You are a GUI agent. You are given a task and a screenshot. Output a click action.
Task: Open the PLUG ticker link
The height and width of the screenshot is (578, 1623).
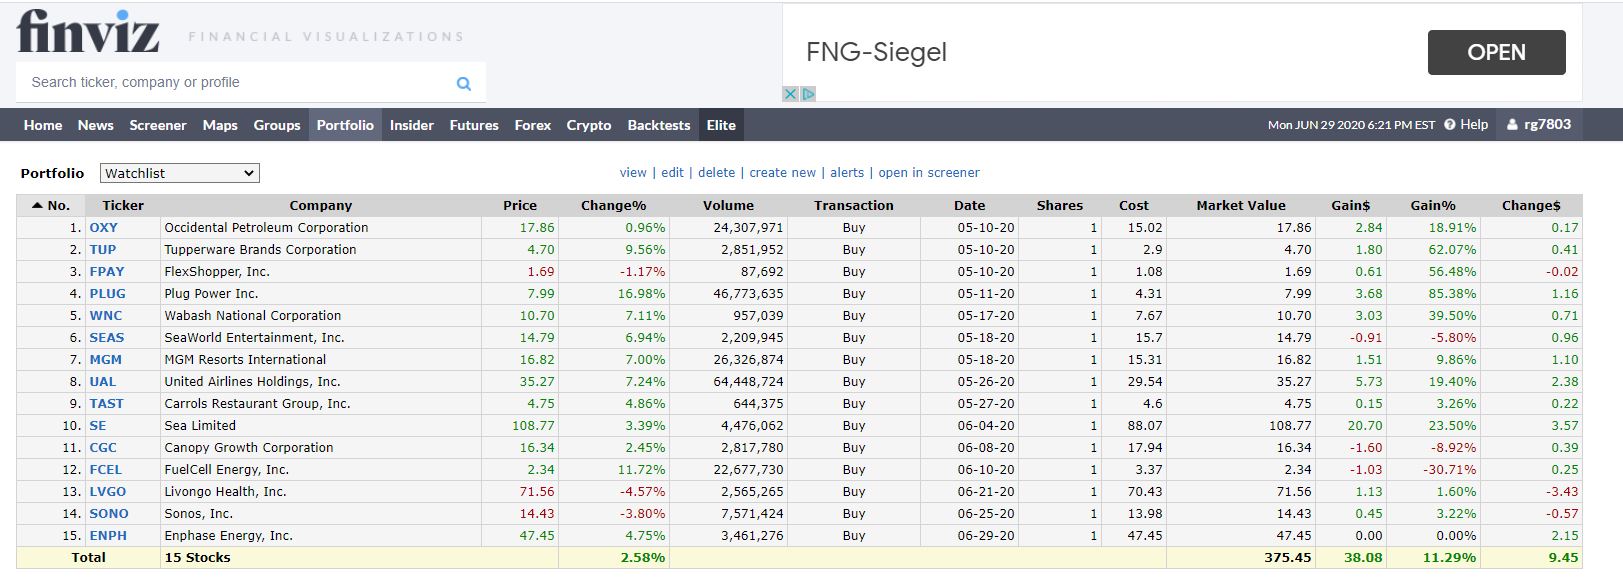[x=107, y=294]
